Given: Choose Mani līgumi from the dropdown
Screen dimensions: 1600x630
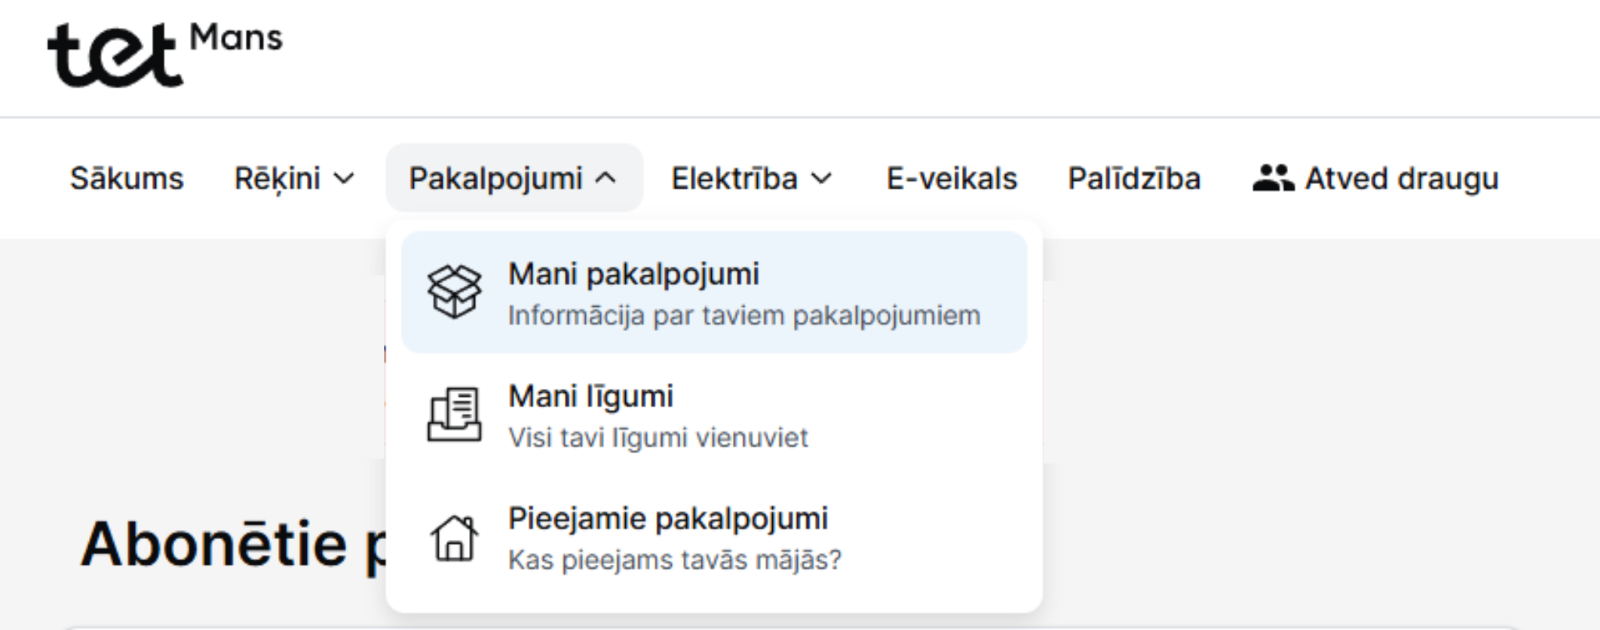Looking at the screenshot, I should click(714, 415).
